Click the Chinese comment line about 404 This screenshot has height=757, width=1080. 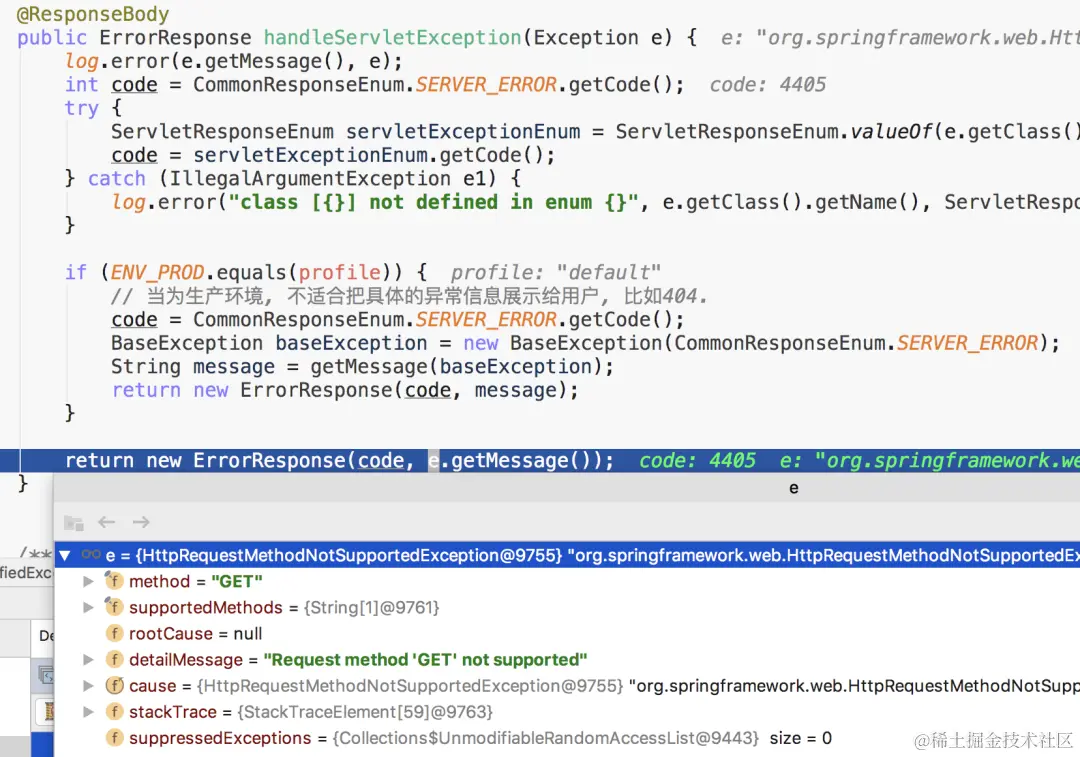coord(408,296)
